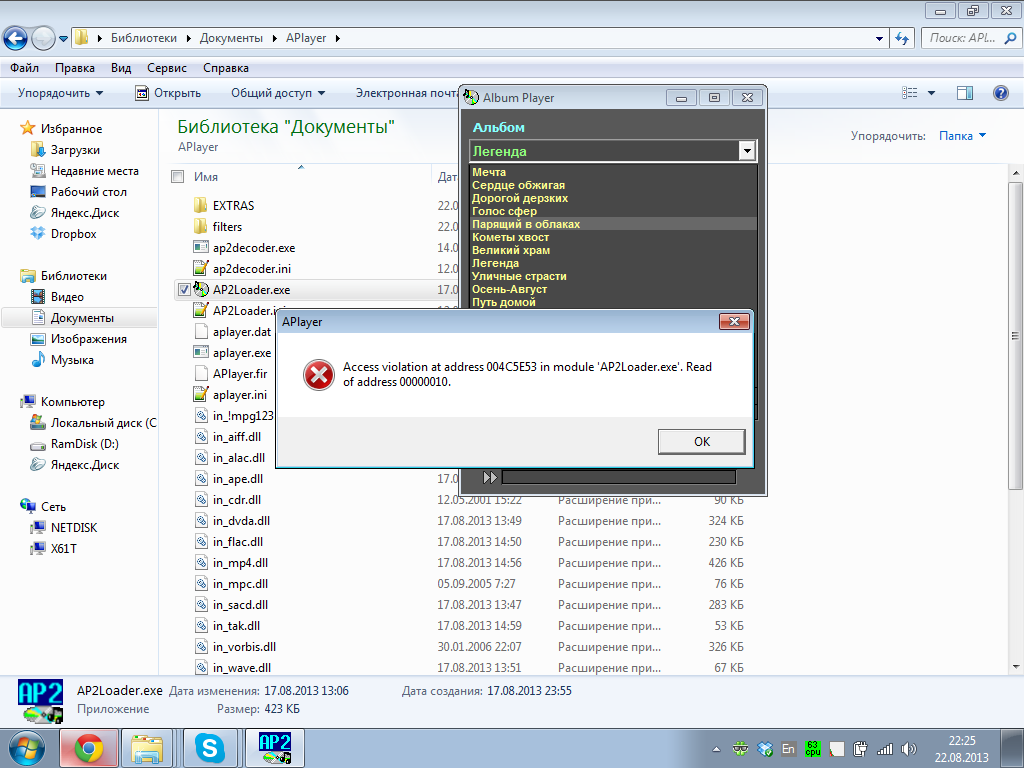Screen dimensions: 1024x768
Task: Select track Голос сфер
Action: [x=504, y=211]
